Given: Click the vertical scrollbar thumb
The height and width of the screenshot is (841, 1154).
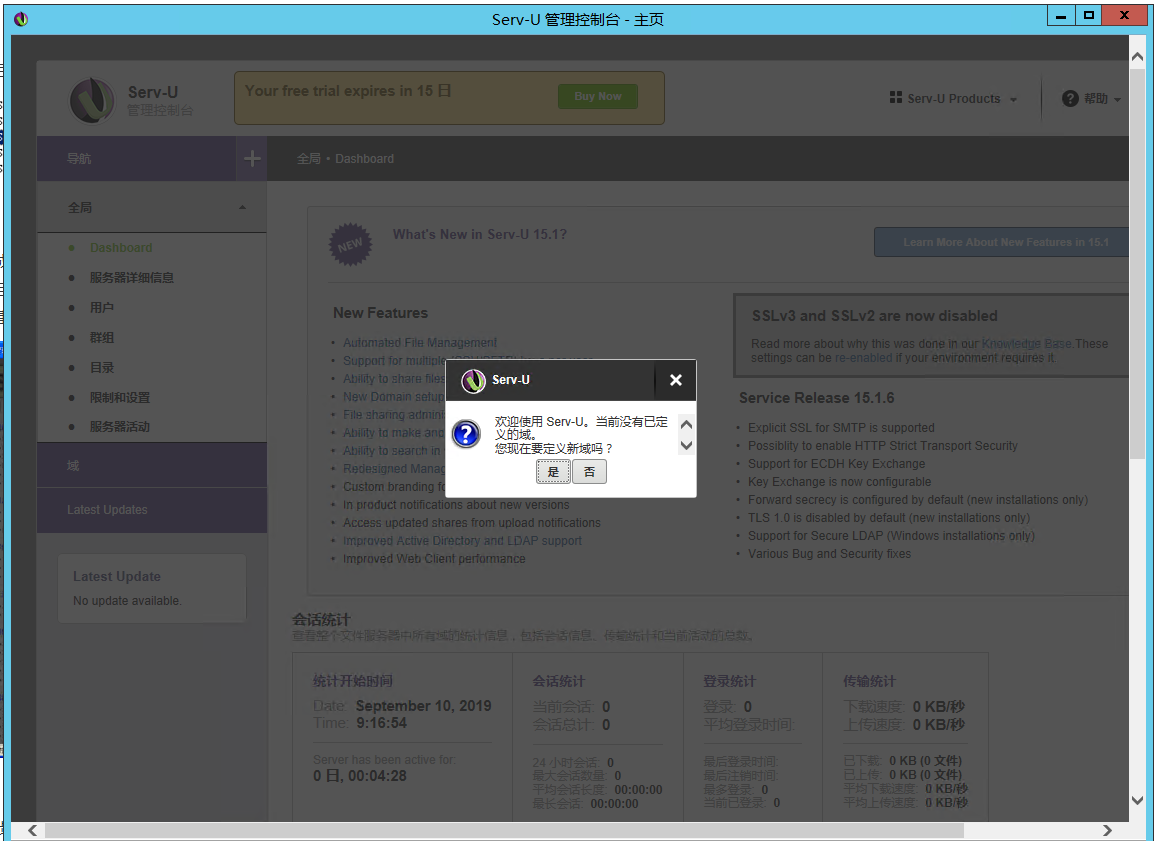Looking at the screenshot, I should pyautogui.click(x=1137, y=264).
